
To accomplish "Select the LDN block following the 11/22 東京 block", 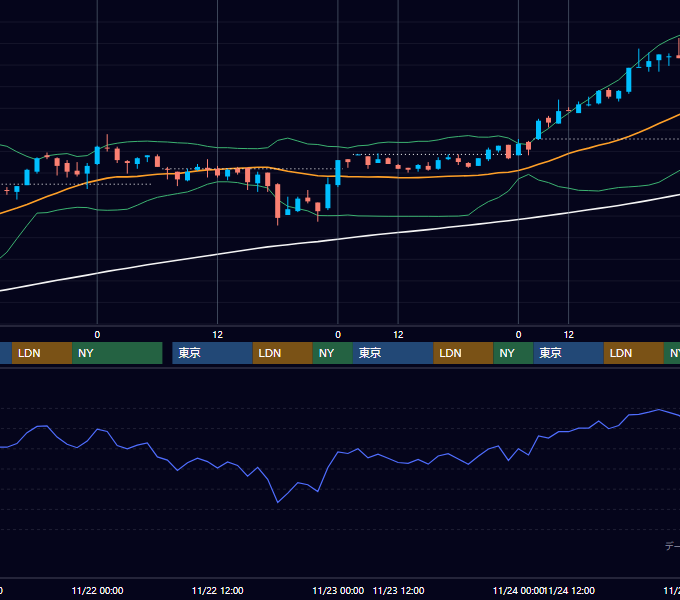I will pos(282,353).
